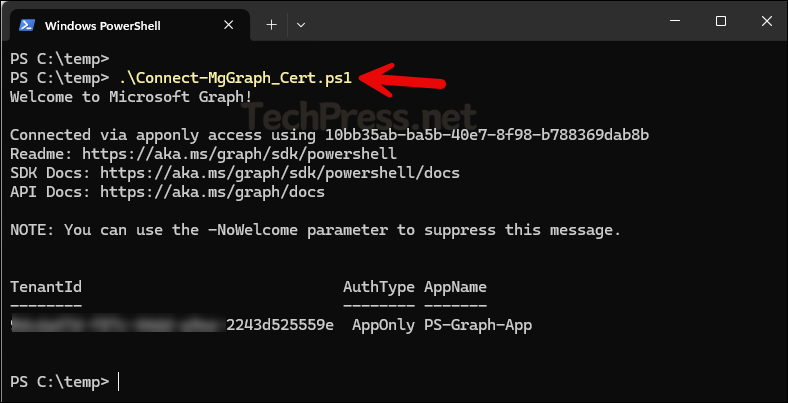Place cursor at the last PS C:\temp> prompt
This screenshot has height=403, width=788.
pos(118,382)
